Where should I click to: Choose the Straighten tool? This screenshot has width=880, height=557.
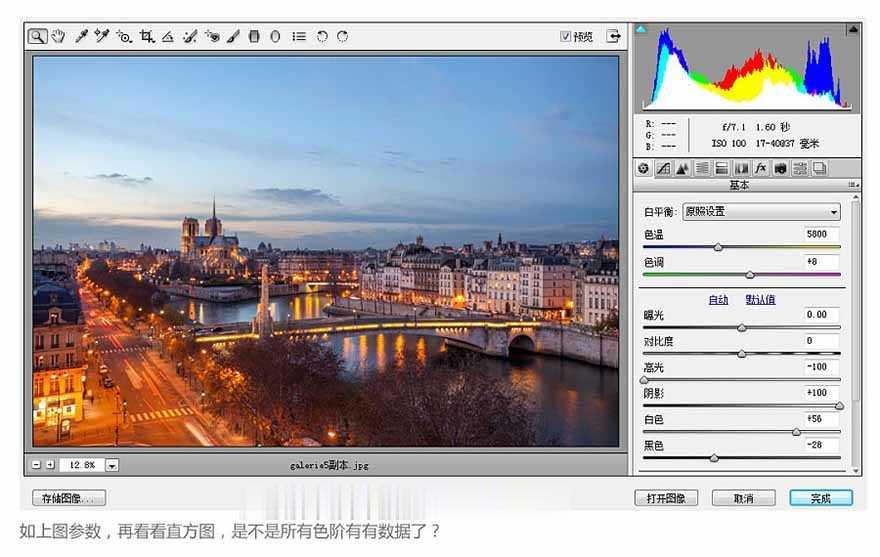[168, 36]
